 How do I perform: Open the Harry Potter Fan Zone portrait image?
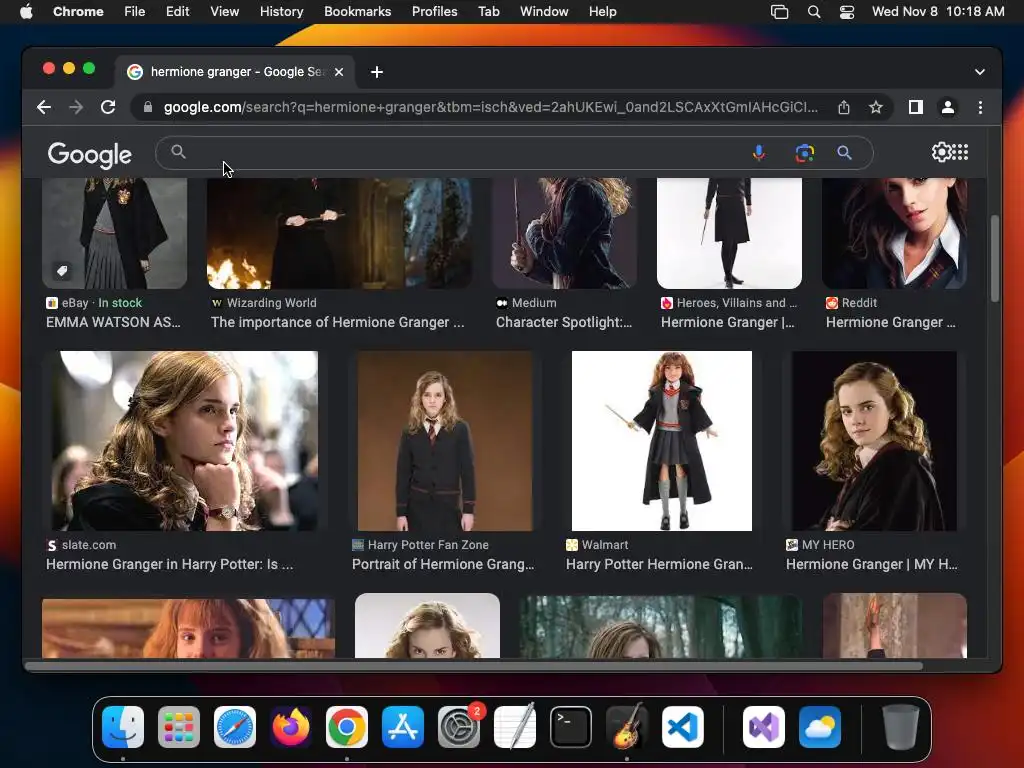point(445,441)
